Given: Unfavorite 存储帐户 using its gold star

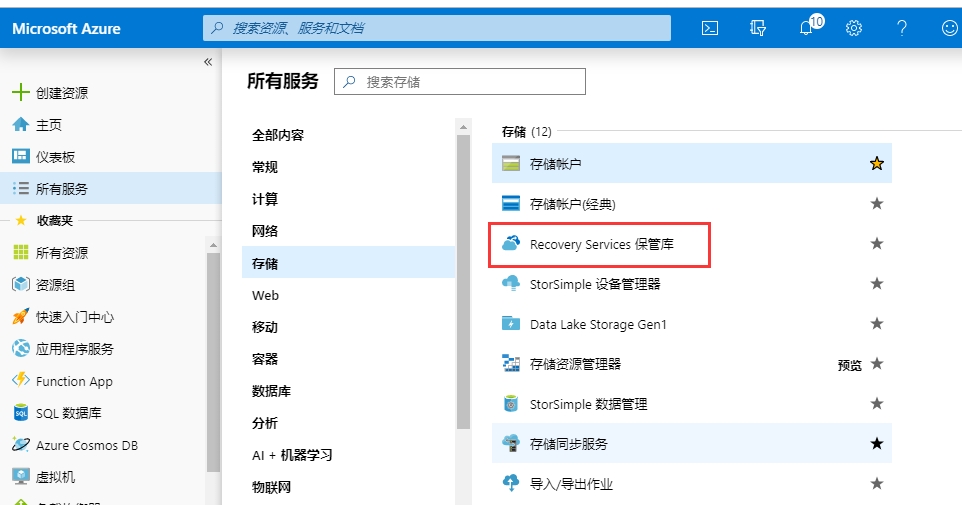Looking at the screenshot, I should coord(877,164).
